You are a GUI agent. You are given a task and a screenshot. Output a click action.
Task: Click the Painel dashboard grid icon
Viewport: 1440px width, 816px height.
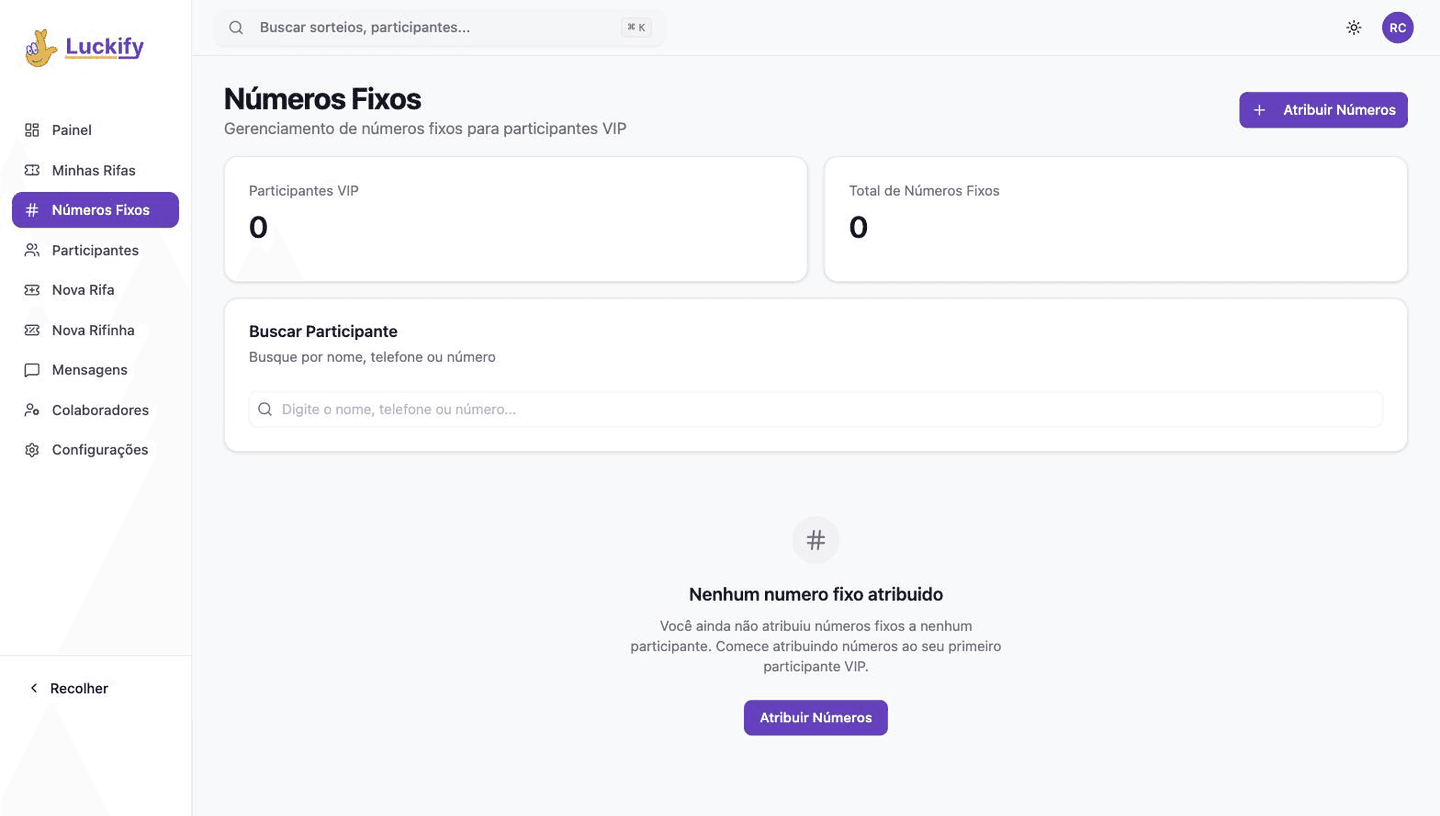point(32,130)
